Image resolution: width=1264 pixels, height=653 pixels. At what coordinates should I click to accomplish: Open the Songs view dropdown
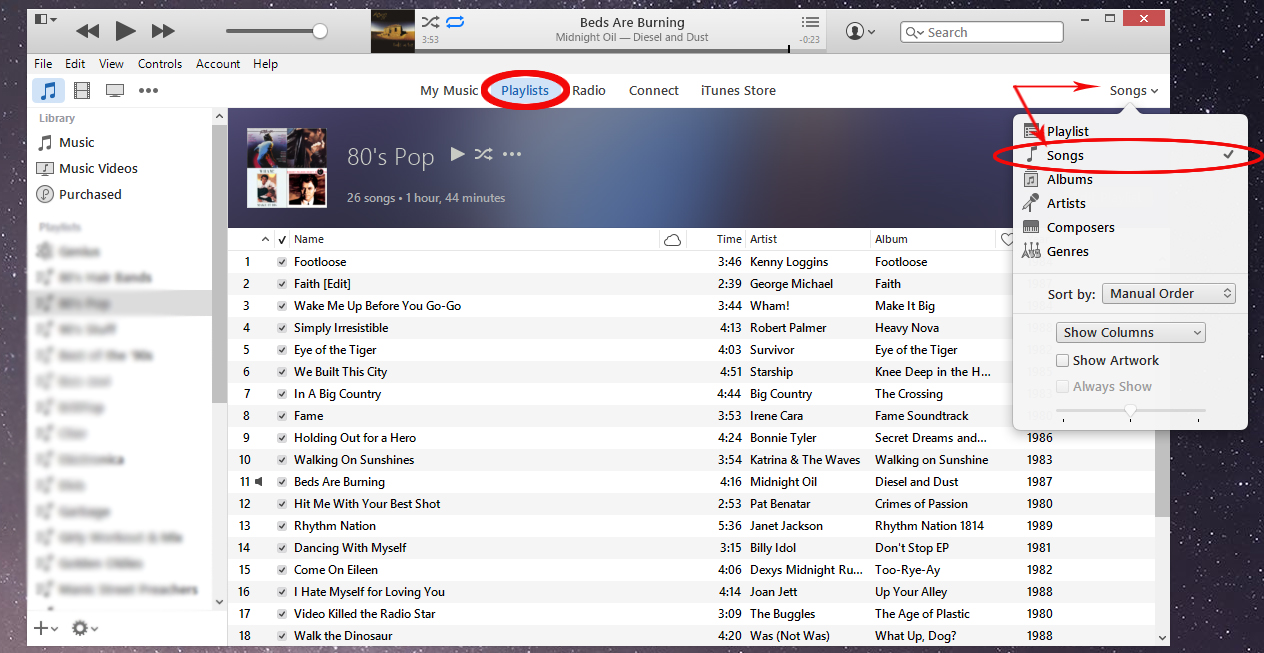pos(1134,90)
